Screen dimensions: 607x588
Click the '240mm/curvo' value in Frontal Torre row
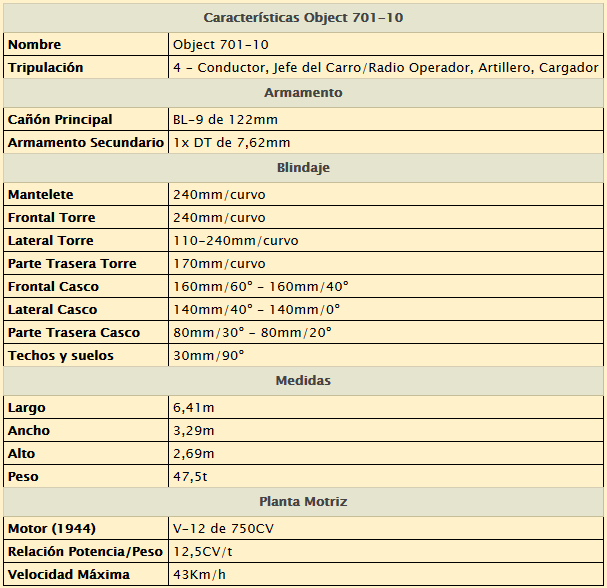(x=219, y=218)
